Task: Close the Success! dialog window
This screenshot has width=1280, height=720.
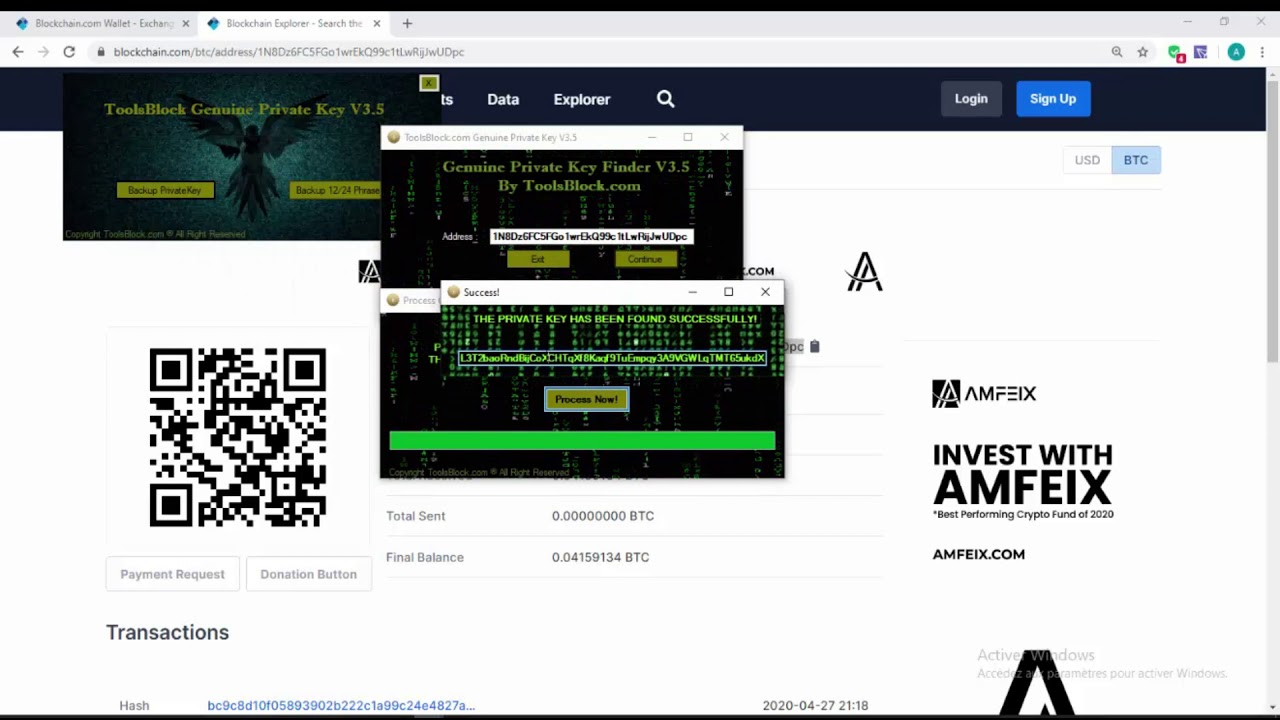Action: pos(765,292)
